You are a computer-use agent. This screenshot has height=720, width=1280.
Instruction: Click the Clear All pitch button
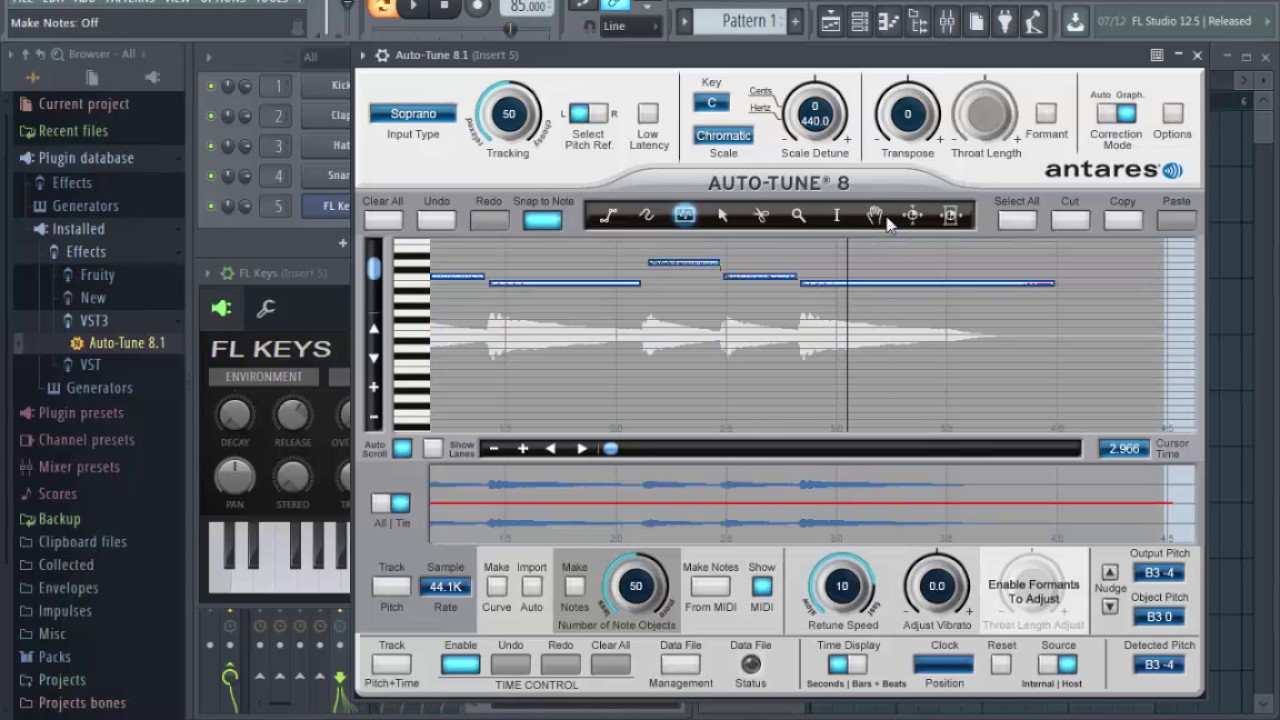(x=383, y=220)
